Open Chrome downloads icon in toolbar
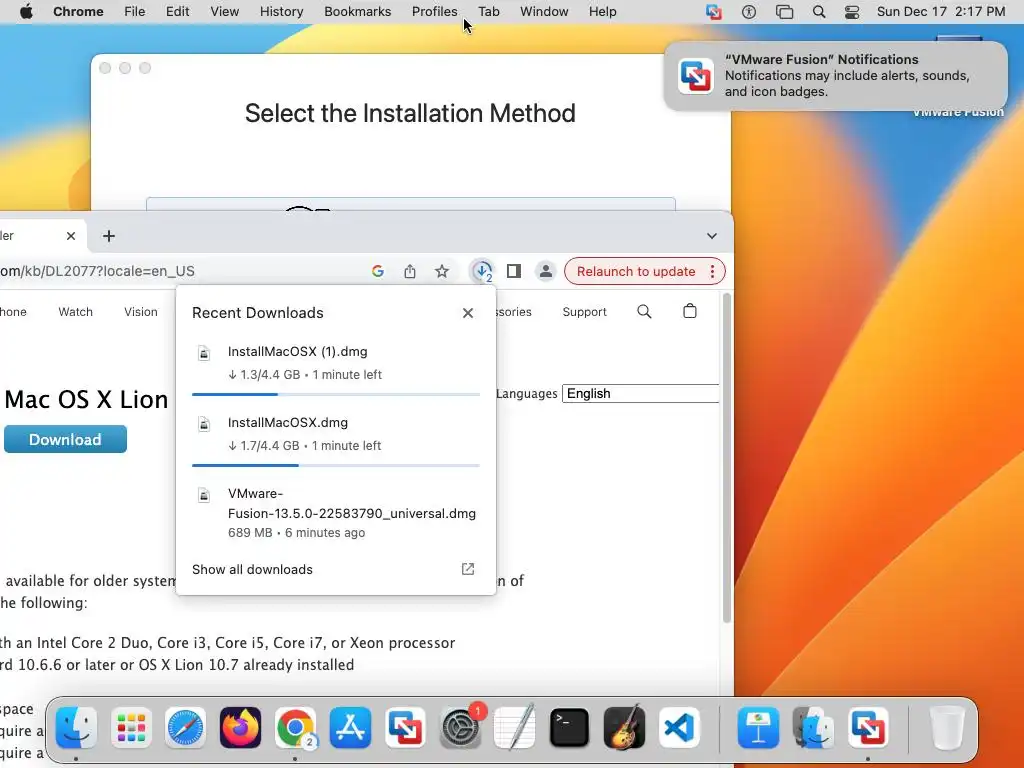This screenshot has height=768, width=1024. (x=483, y=271)
